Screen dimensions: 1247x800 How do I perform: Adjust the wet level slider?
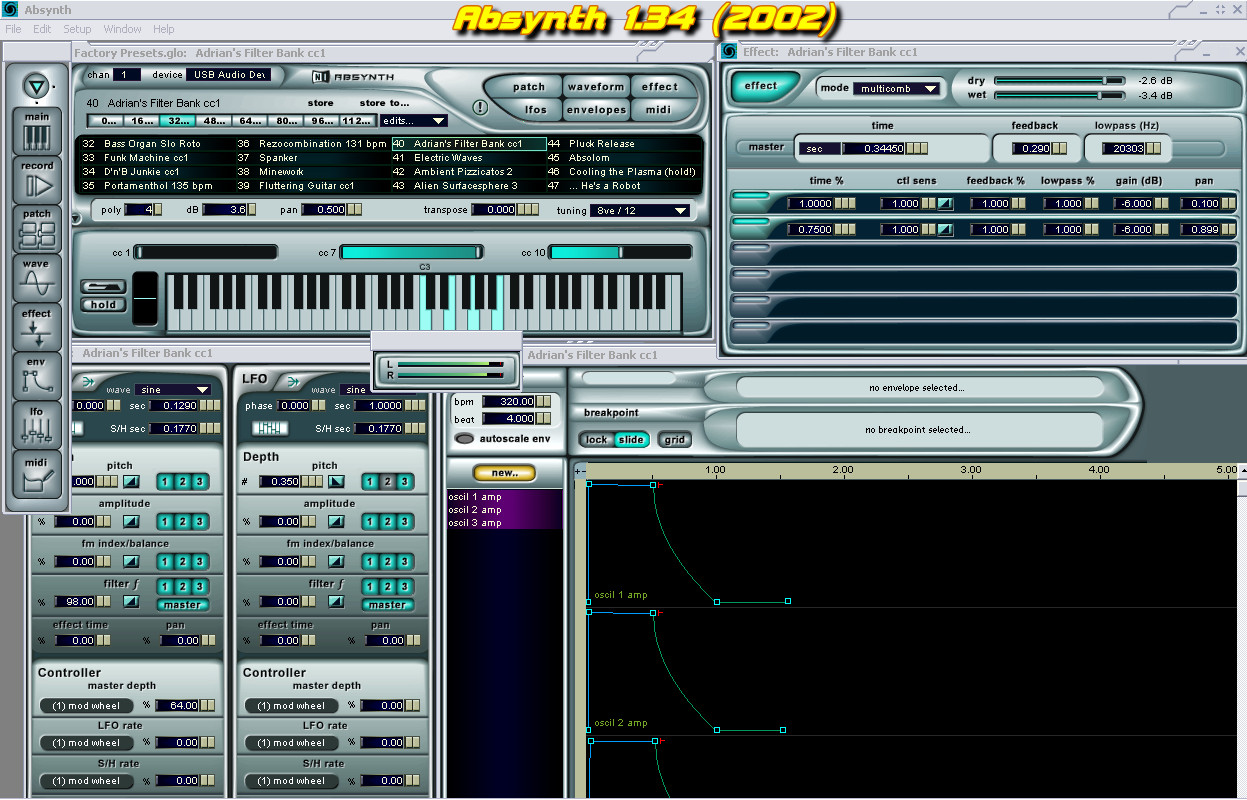click(1061, 95)
